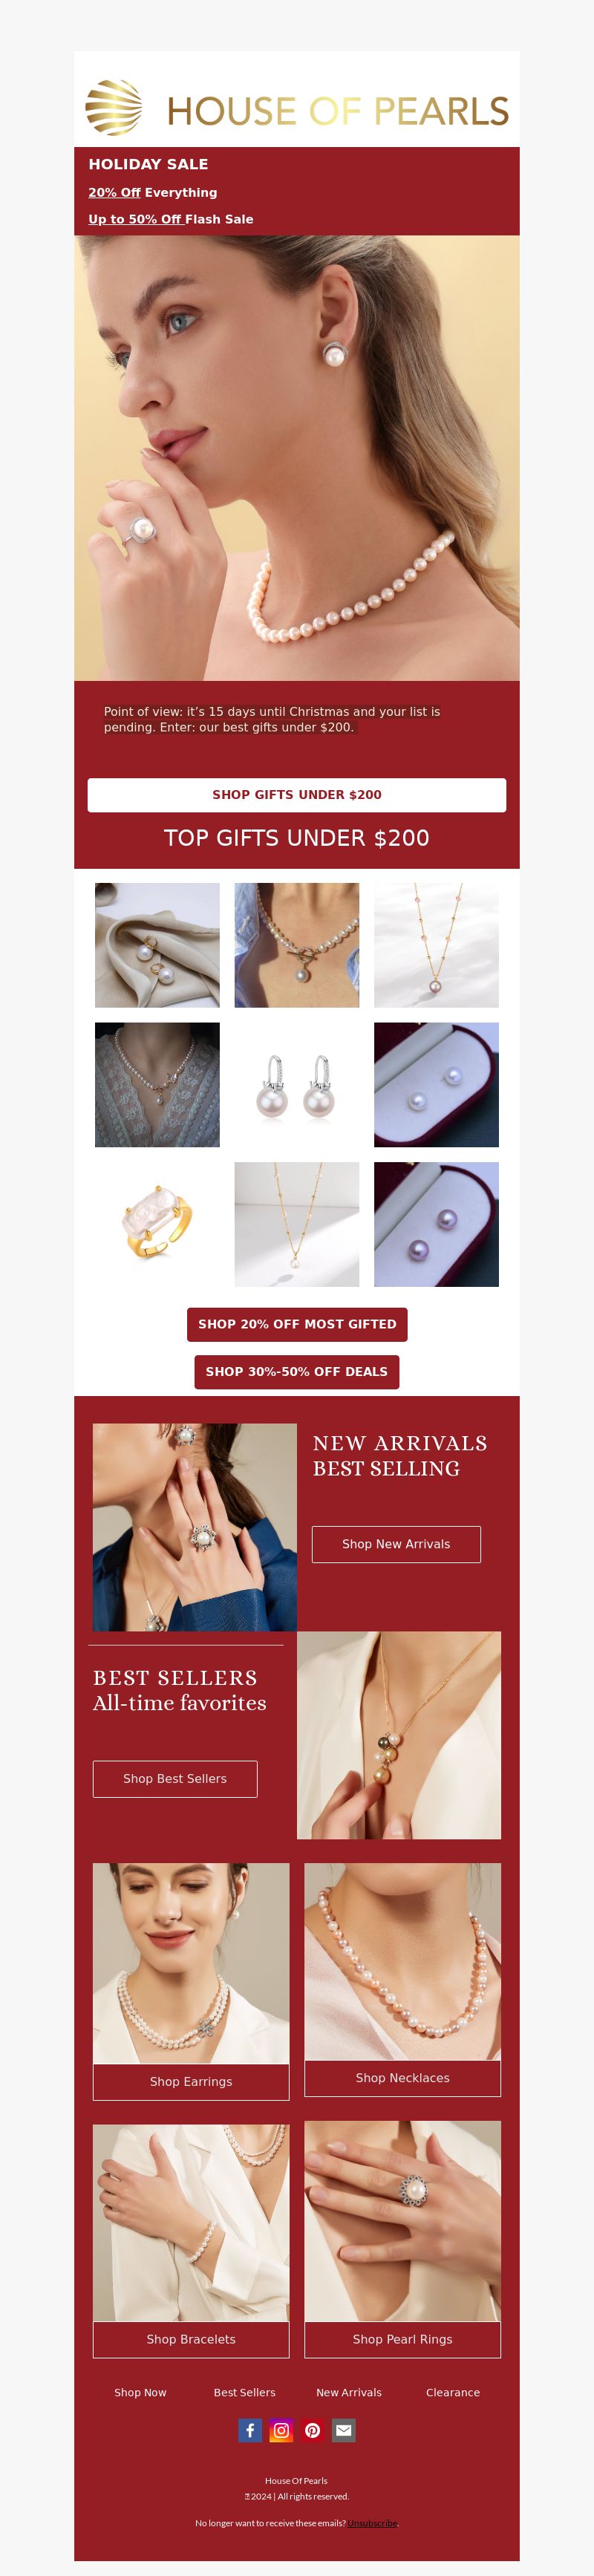The height and width of the screenshot is (2576, 594).
Task: Click the Shop Pearl Rings button
Action: point(403,2339)
